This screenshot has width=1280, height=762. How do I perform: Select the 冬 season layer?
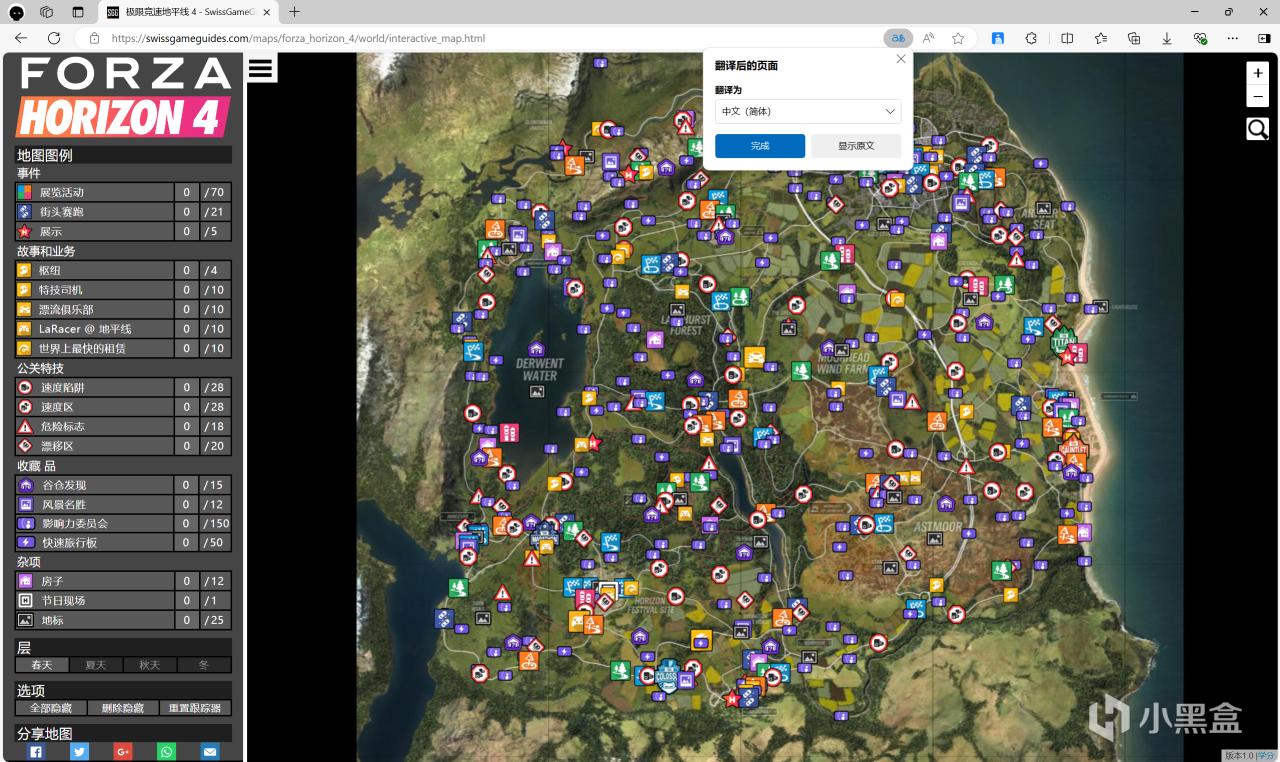(x=204, y=665)
